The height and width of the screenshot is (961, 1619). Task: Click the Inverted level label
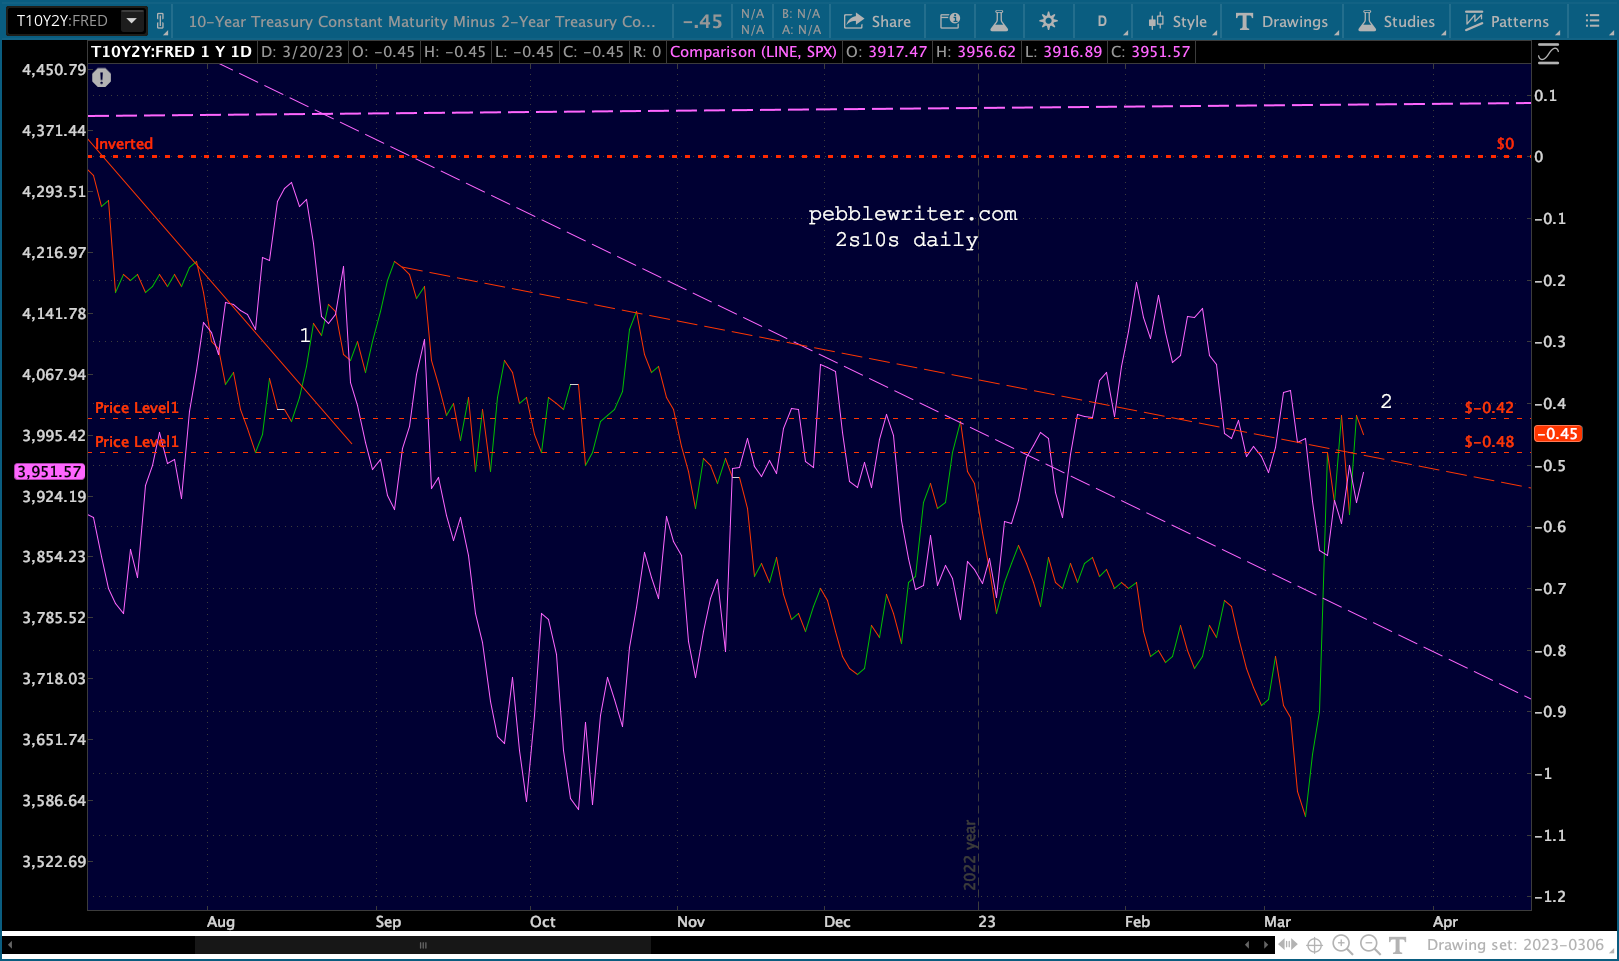coord(124,144)
